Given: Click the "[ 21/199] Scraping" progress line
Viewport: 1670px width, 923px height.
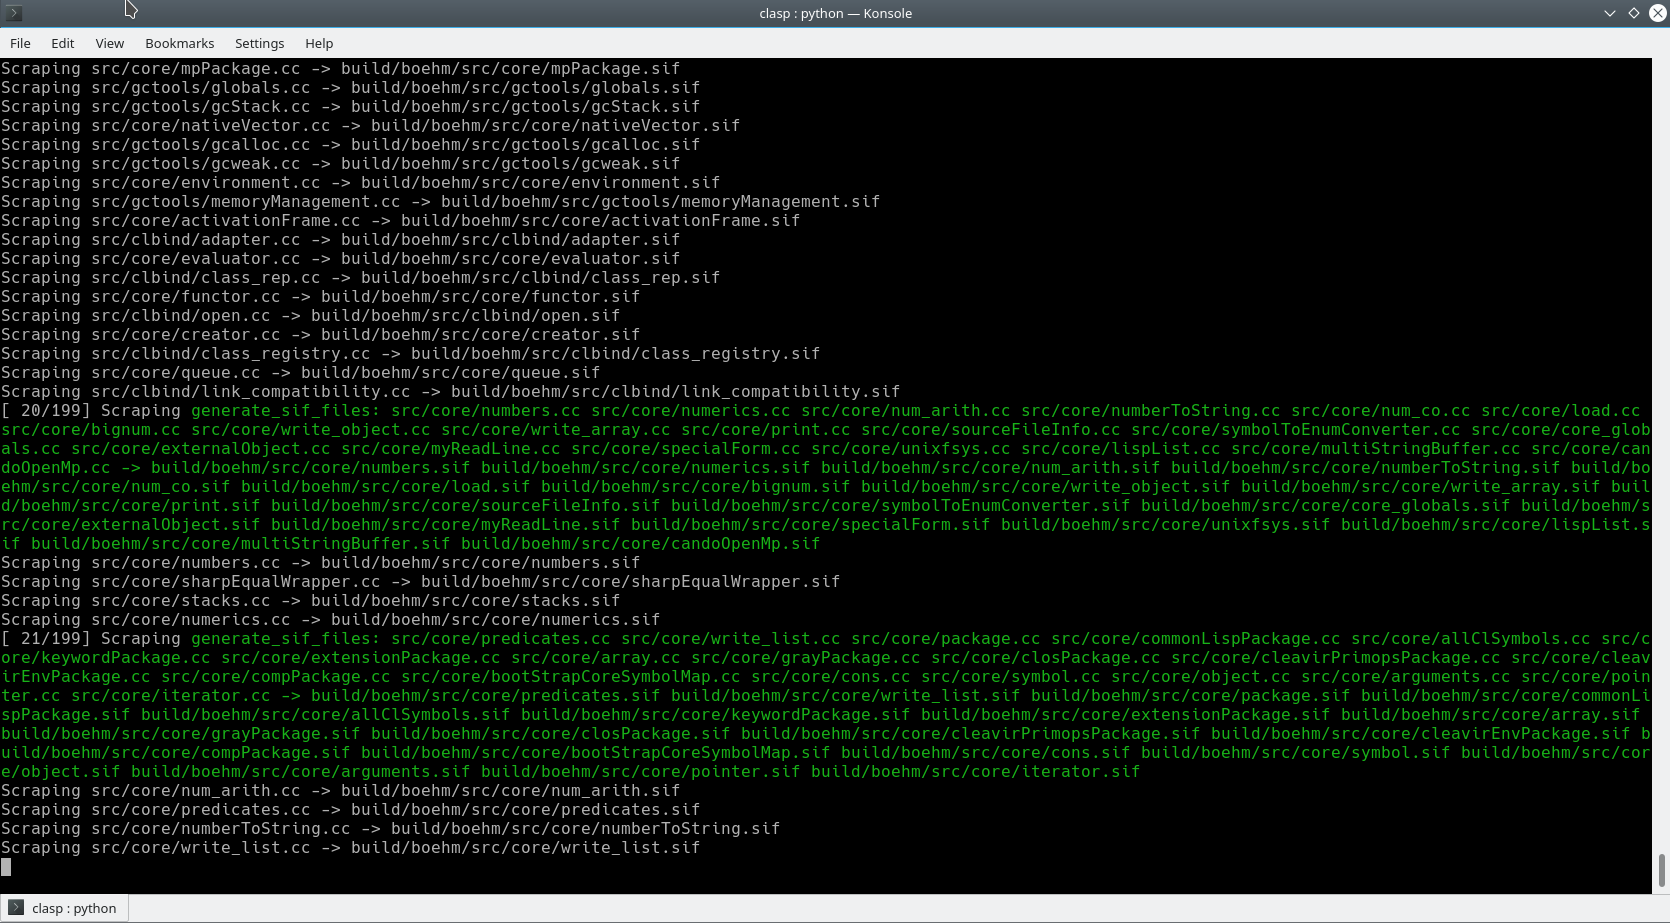Looking at the screenshot, I should click(91, 639).
